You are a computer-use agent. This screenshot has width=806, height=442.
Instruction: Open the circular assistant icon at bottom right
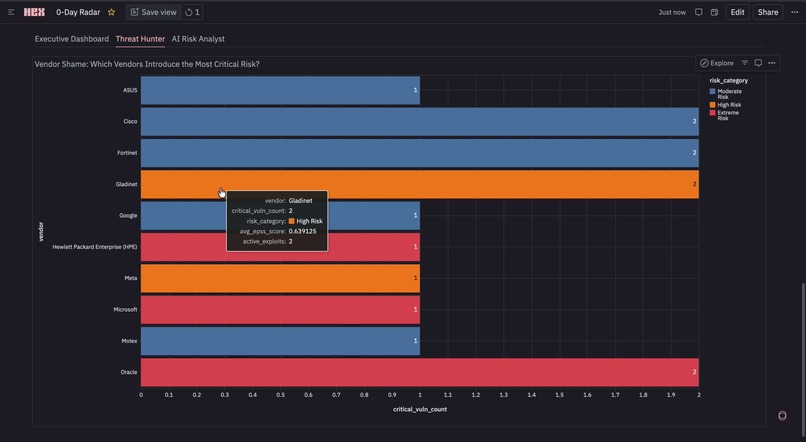click(782, 415)
